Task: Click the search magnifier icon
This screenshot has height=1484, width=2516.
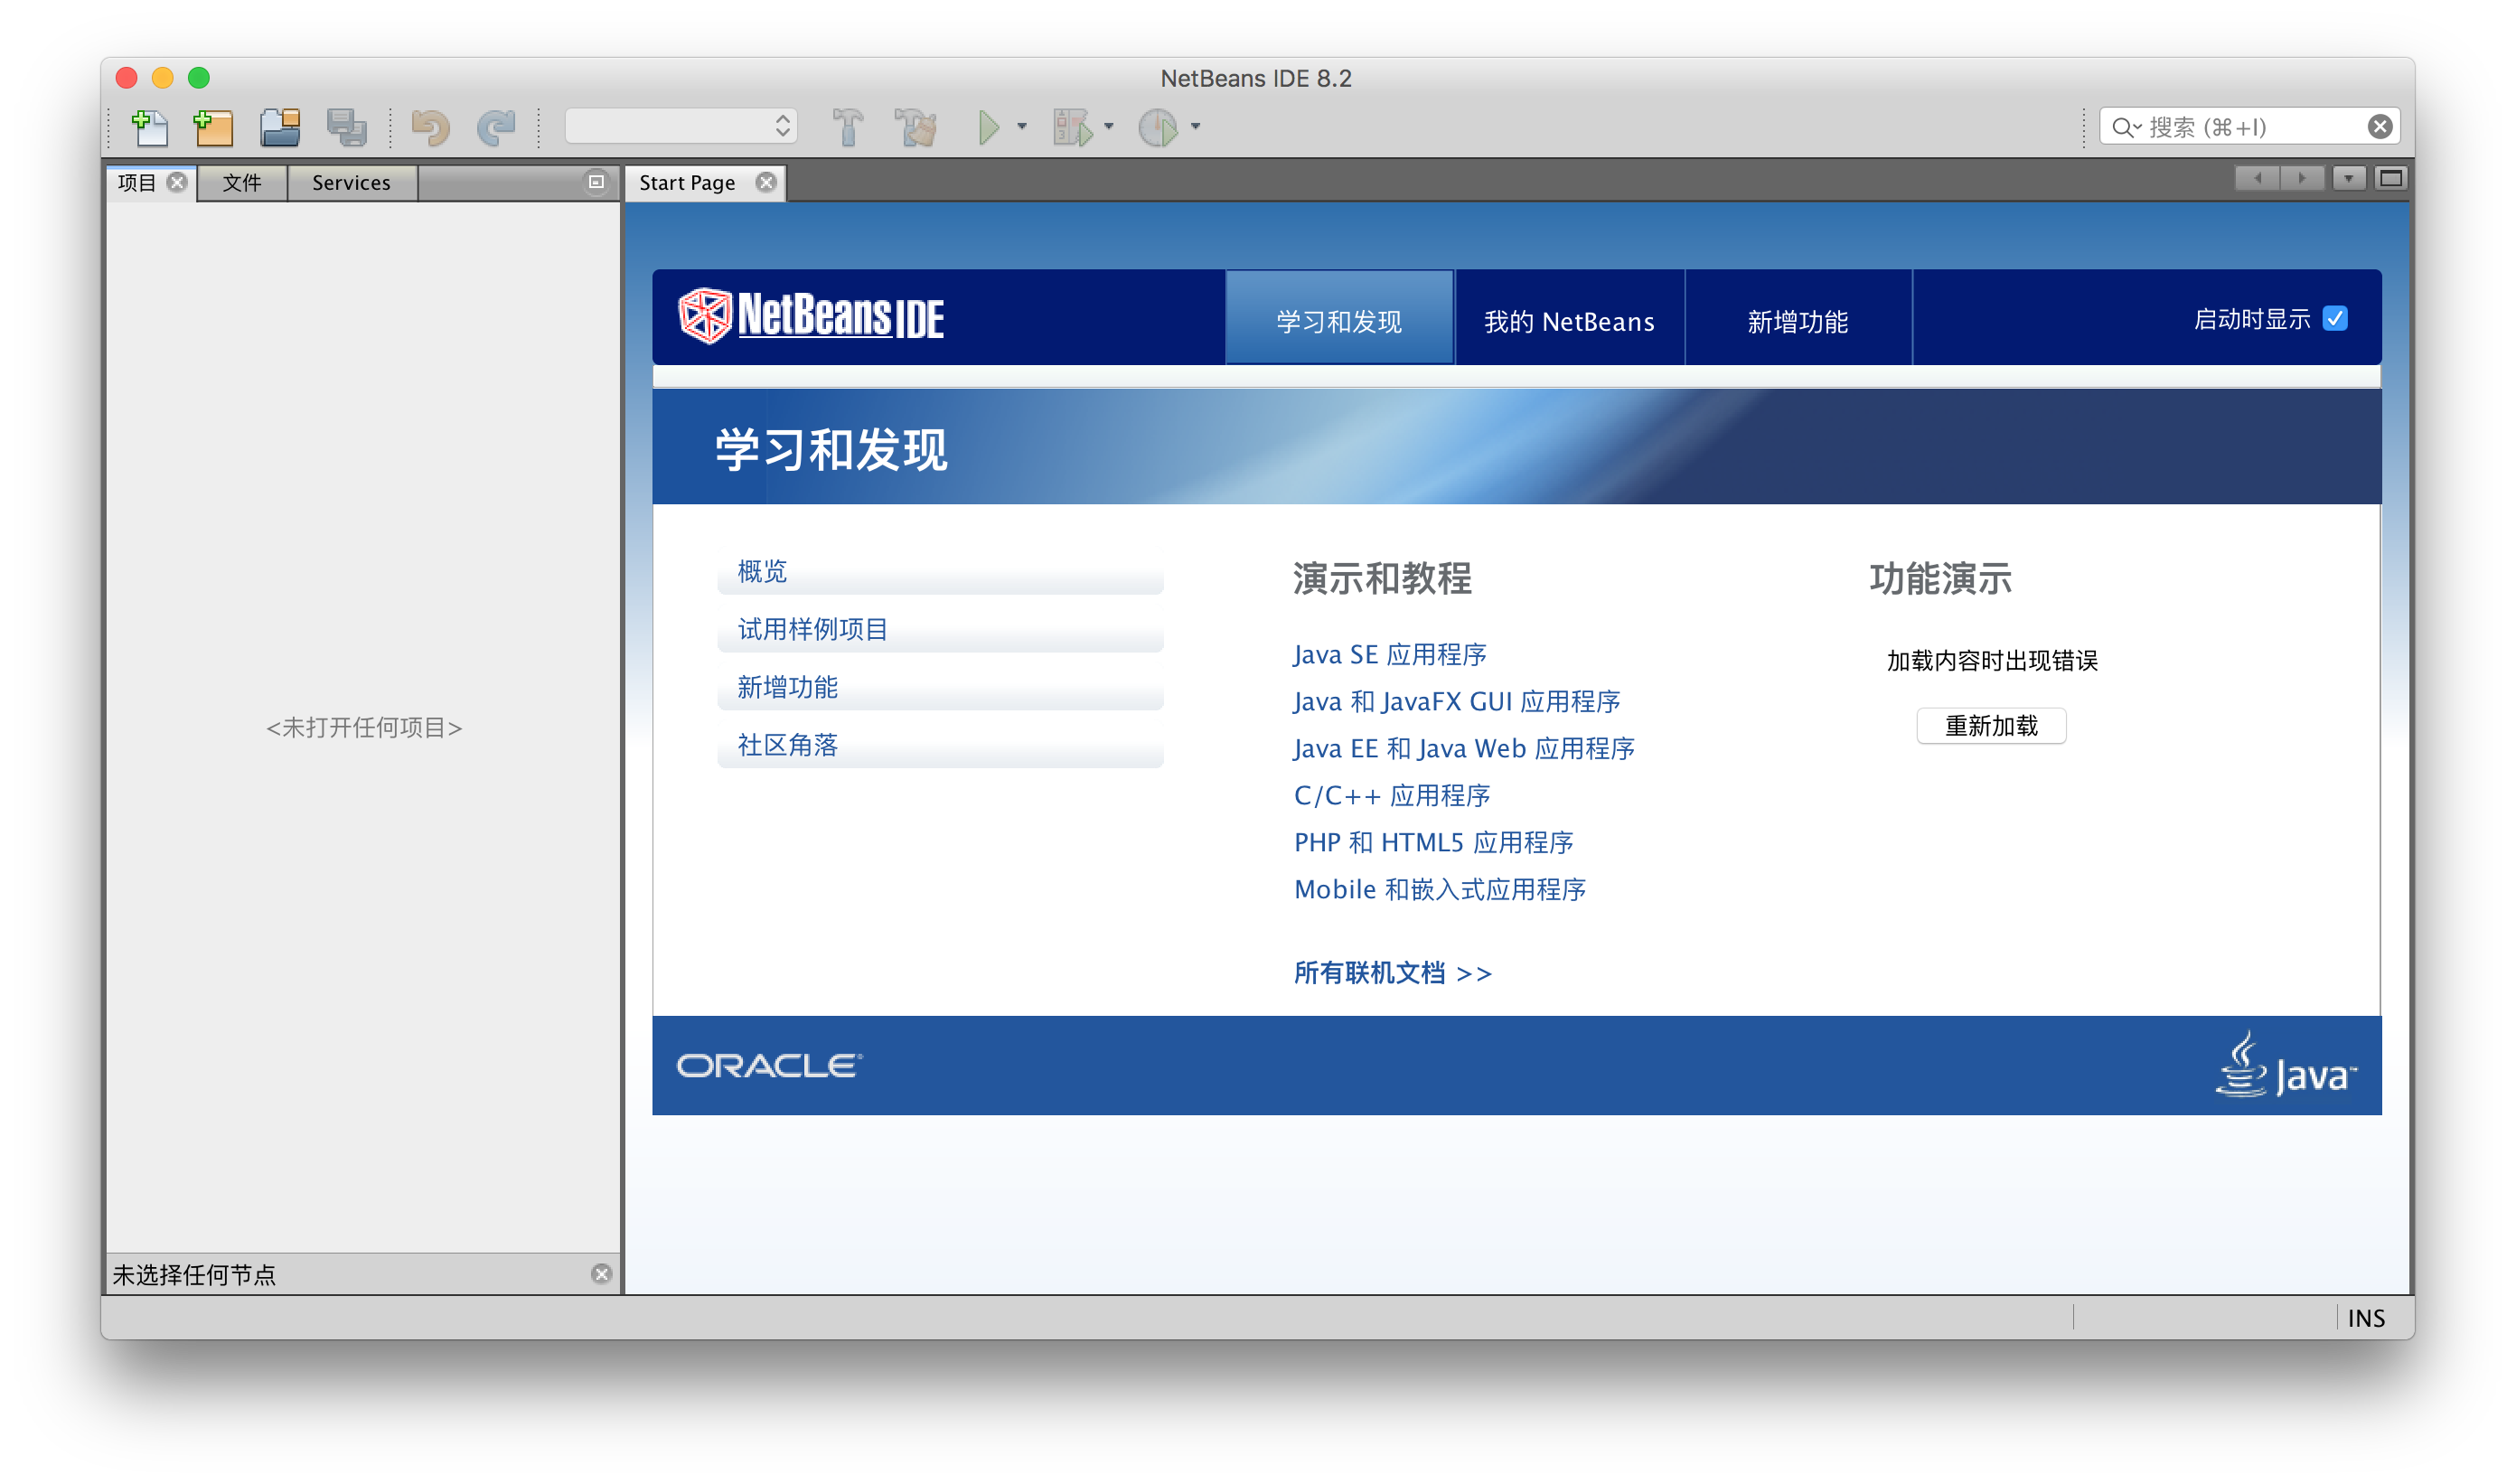Action: [2124, 127]
